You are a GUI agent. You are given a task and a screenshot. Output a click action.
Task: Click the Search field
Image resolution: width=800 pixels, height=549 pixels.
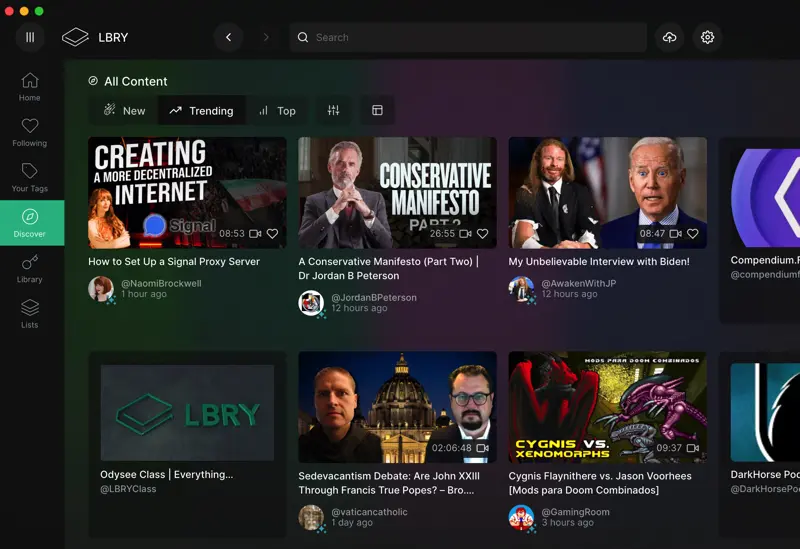[468, 37]
